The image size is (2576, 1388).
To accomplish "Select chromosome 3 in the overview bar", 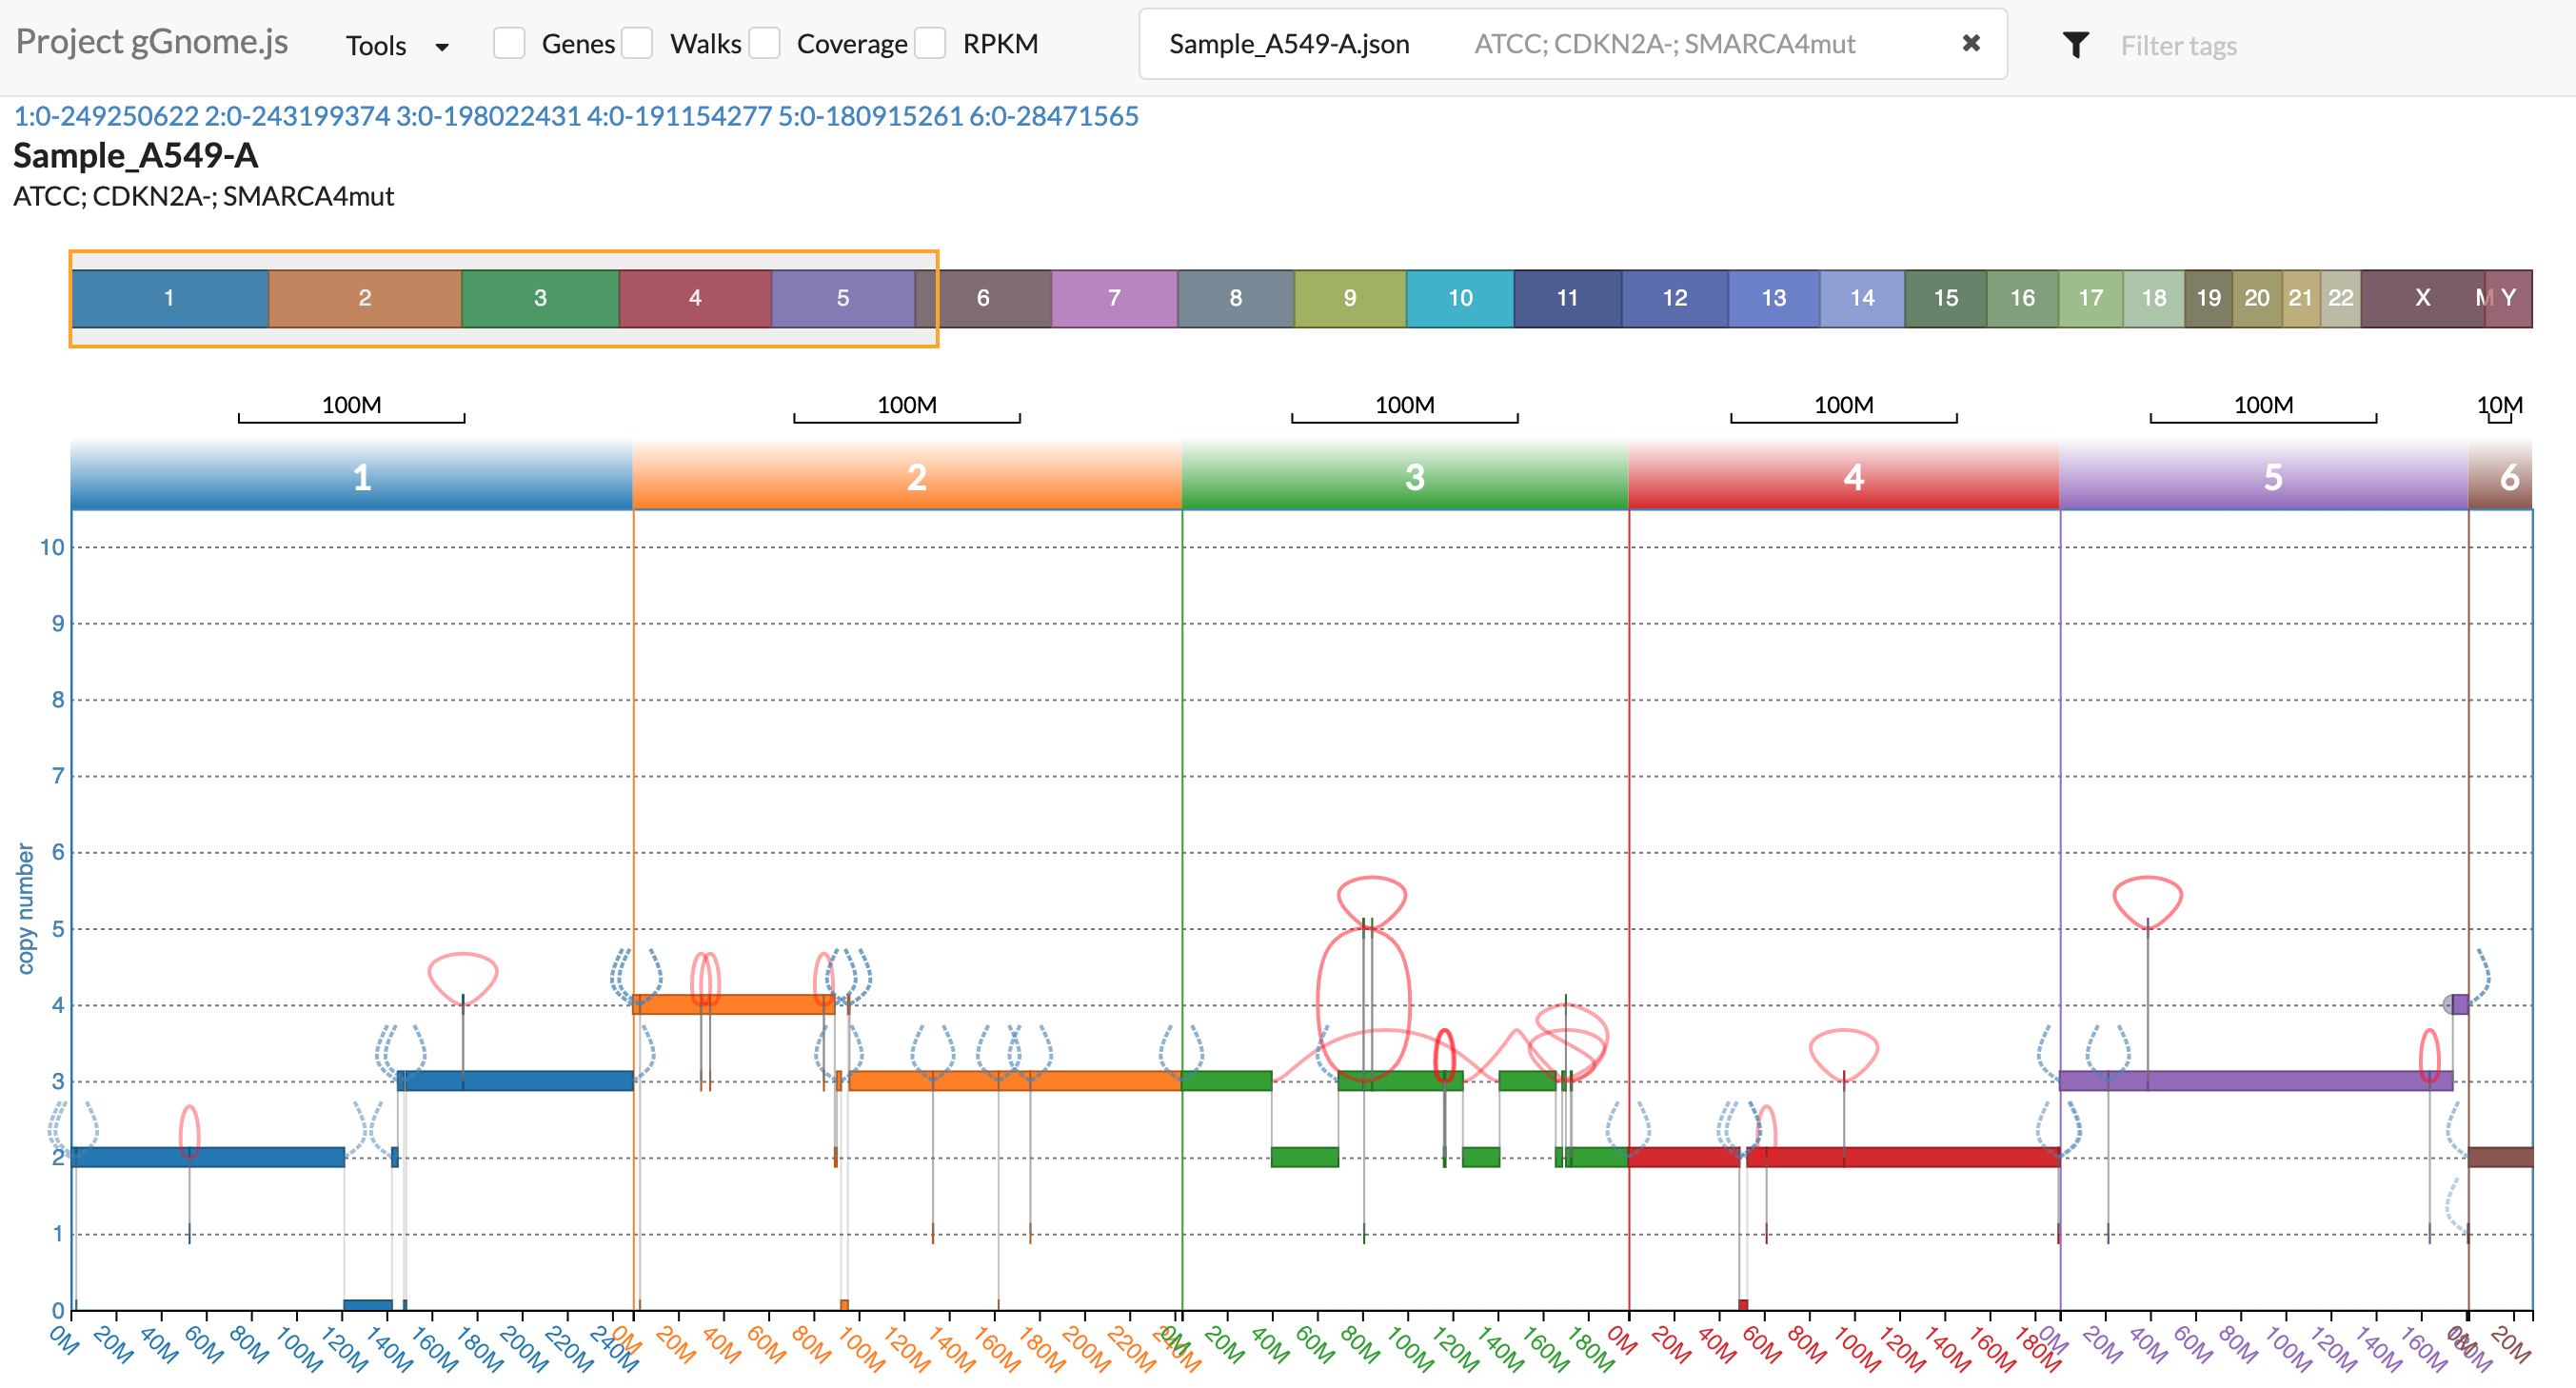I will (540, 298).
